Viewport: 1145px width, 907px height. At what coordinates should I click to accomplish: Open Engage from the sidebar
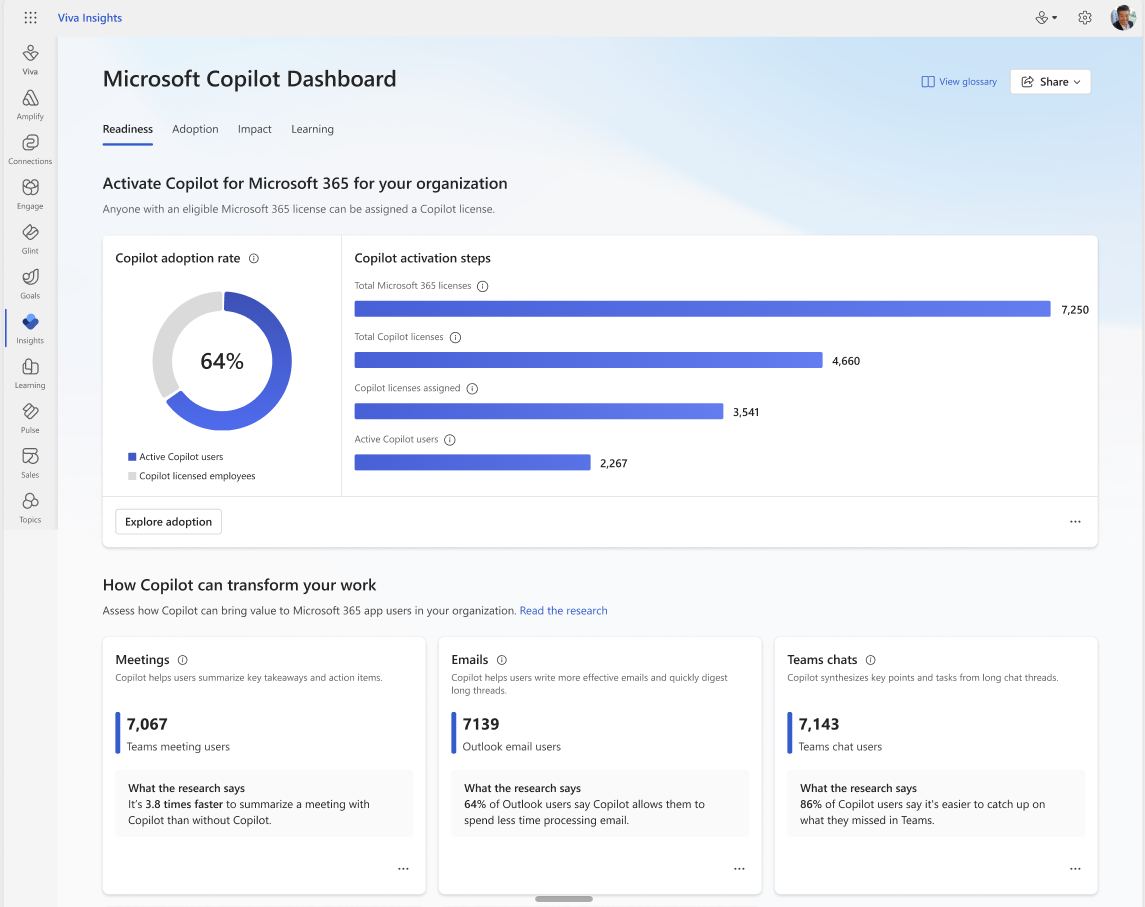pyautogui.click(x=30, y=194)
